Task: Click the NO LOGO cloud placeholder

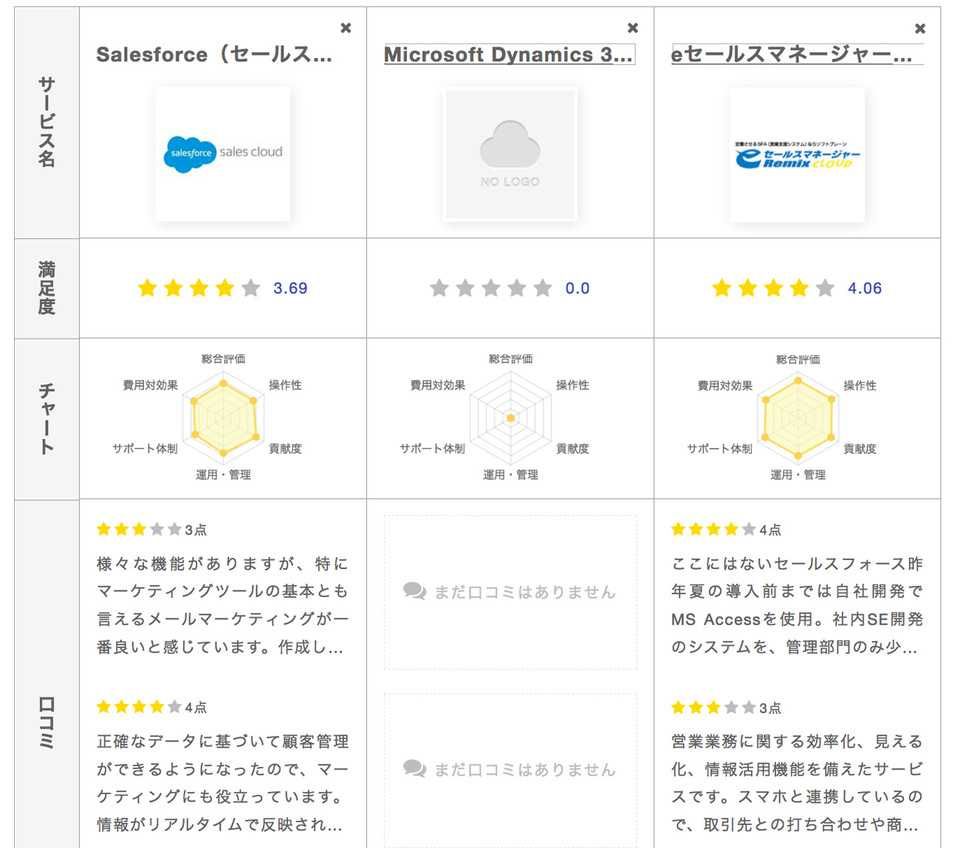Action: click(510, 154)
